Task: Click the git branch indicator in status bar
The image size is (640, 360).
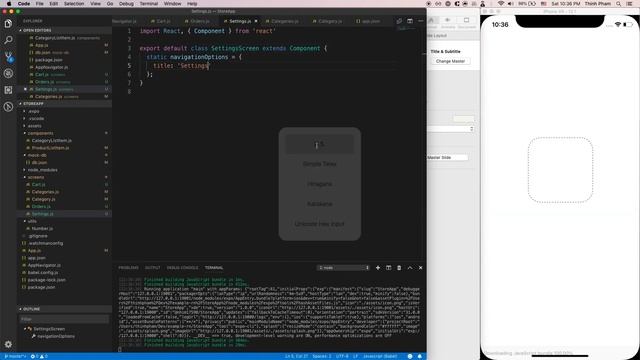Action: pos(15,356)
